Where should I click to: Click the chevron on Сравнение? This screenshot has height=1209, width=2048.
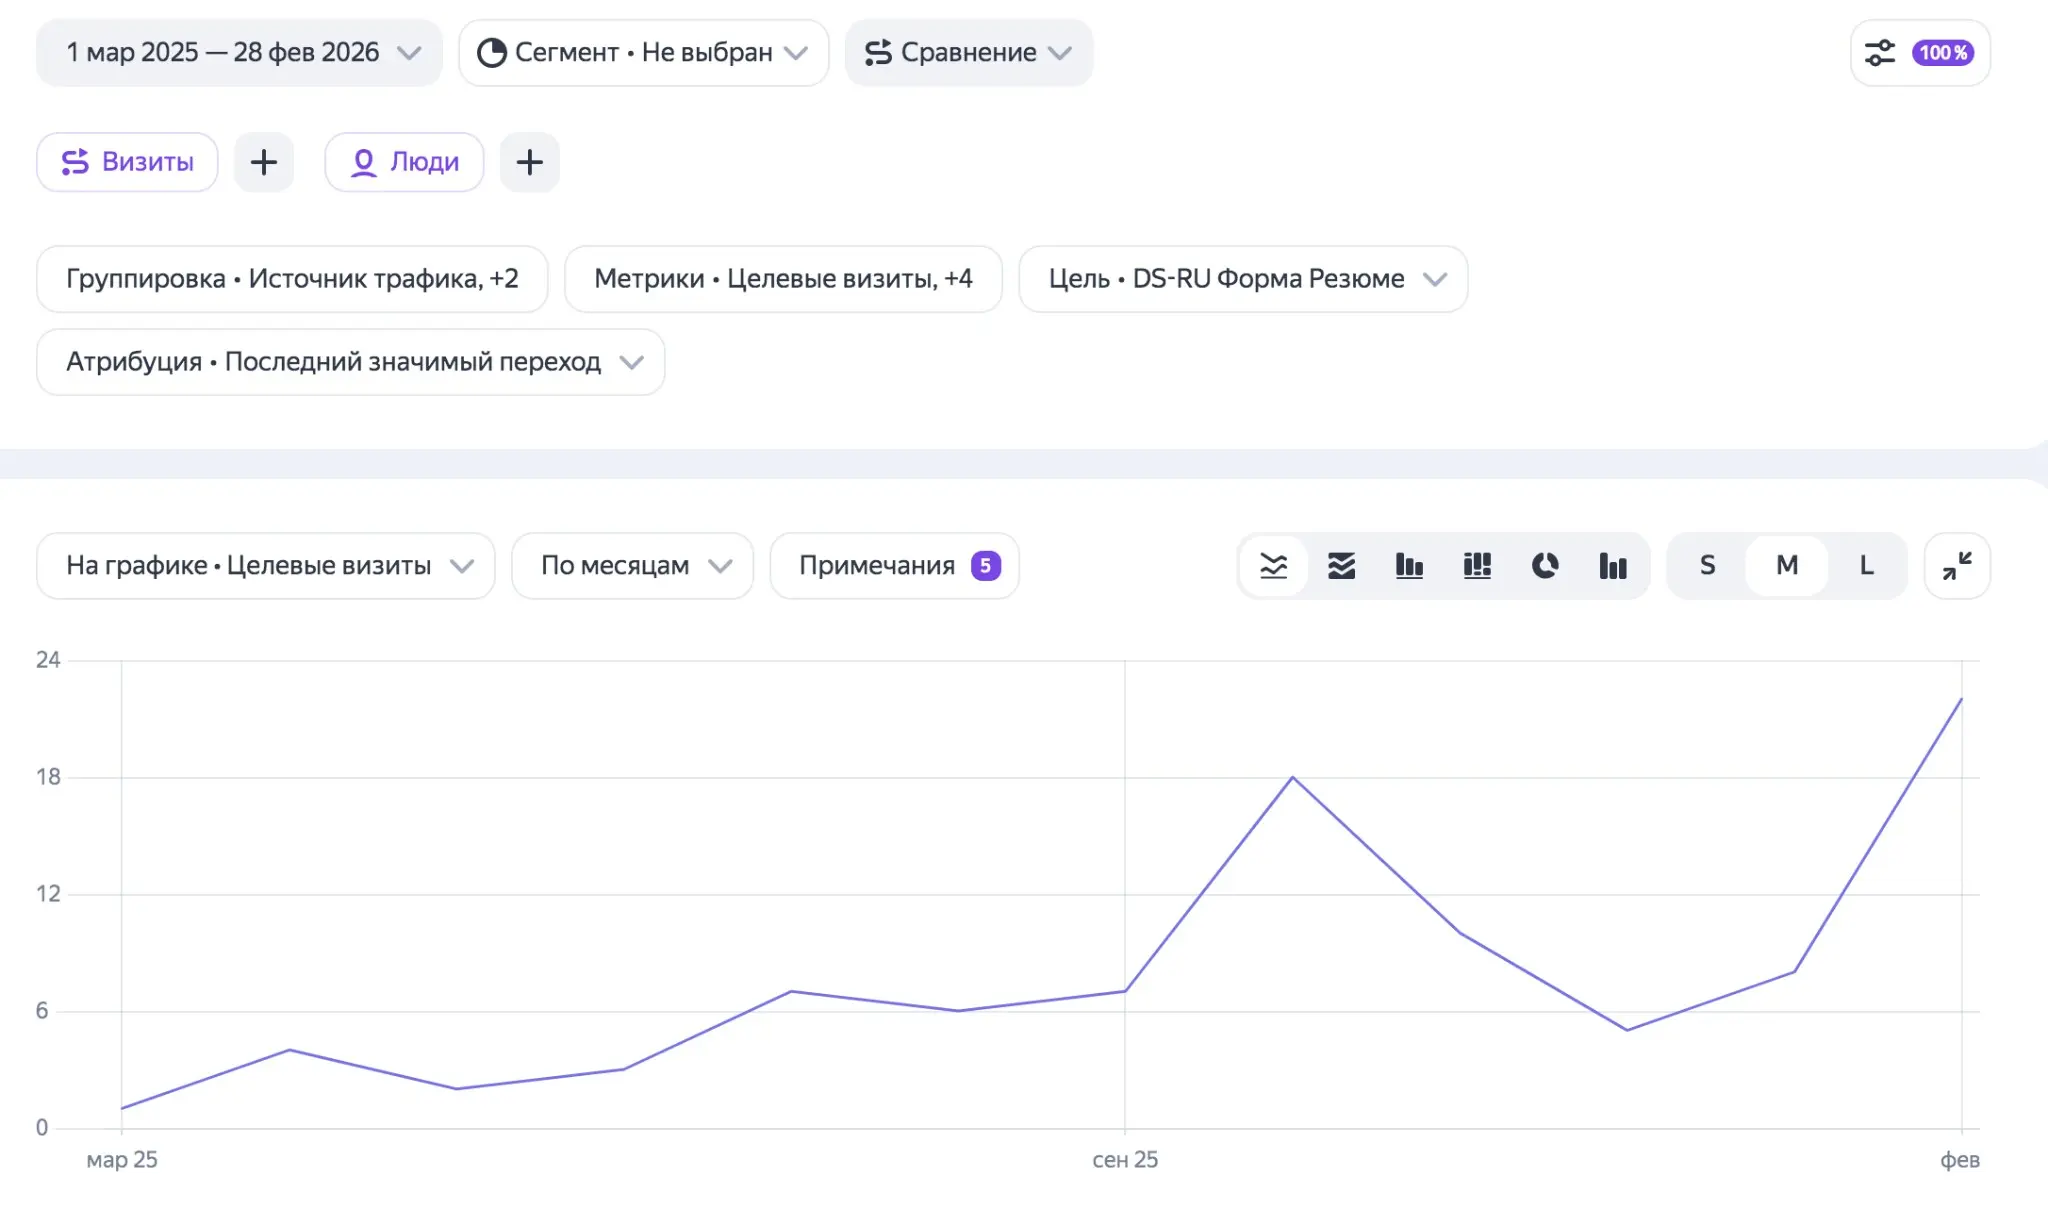click(x=1060, y=53)
